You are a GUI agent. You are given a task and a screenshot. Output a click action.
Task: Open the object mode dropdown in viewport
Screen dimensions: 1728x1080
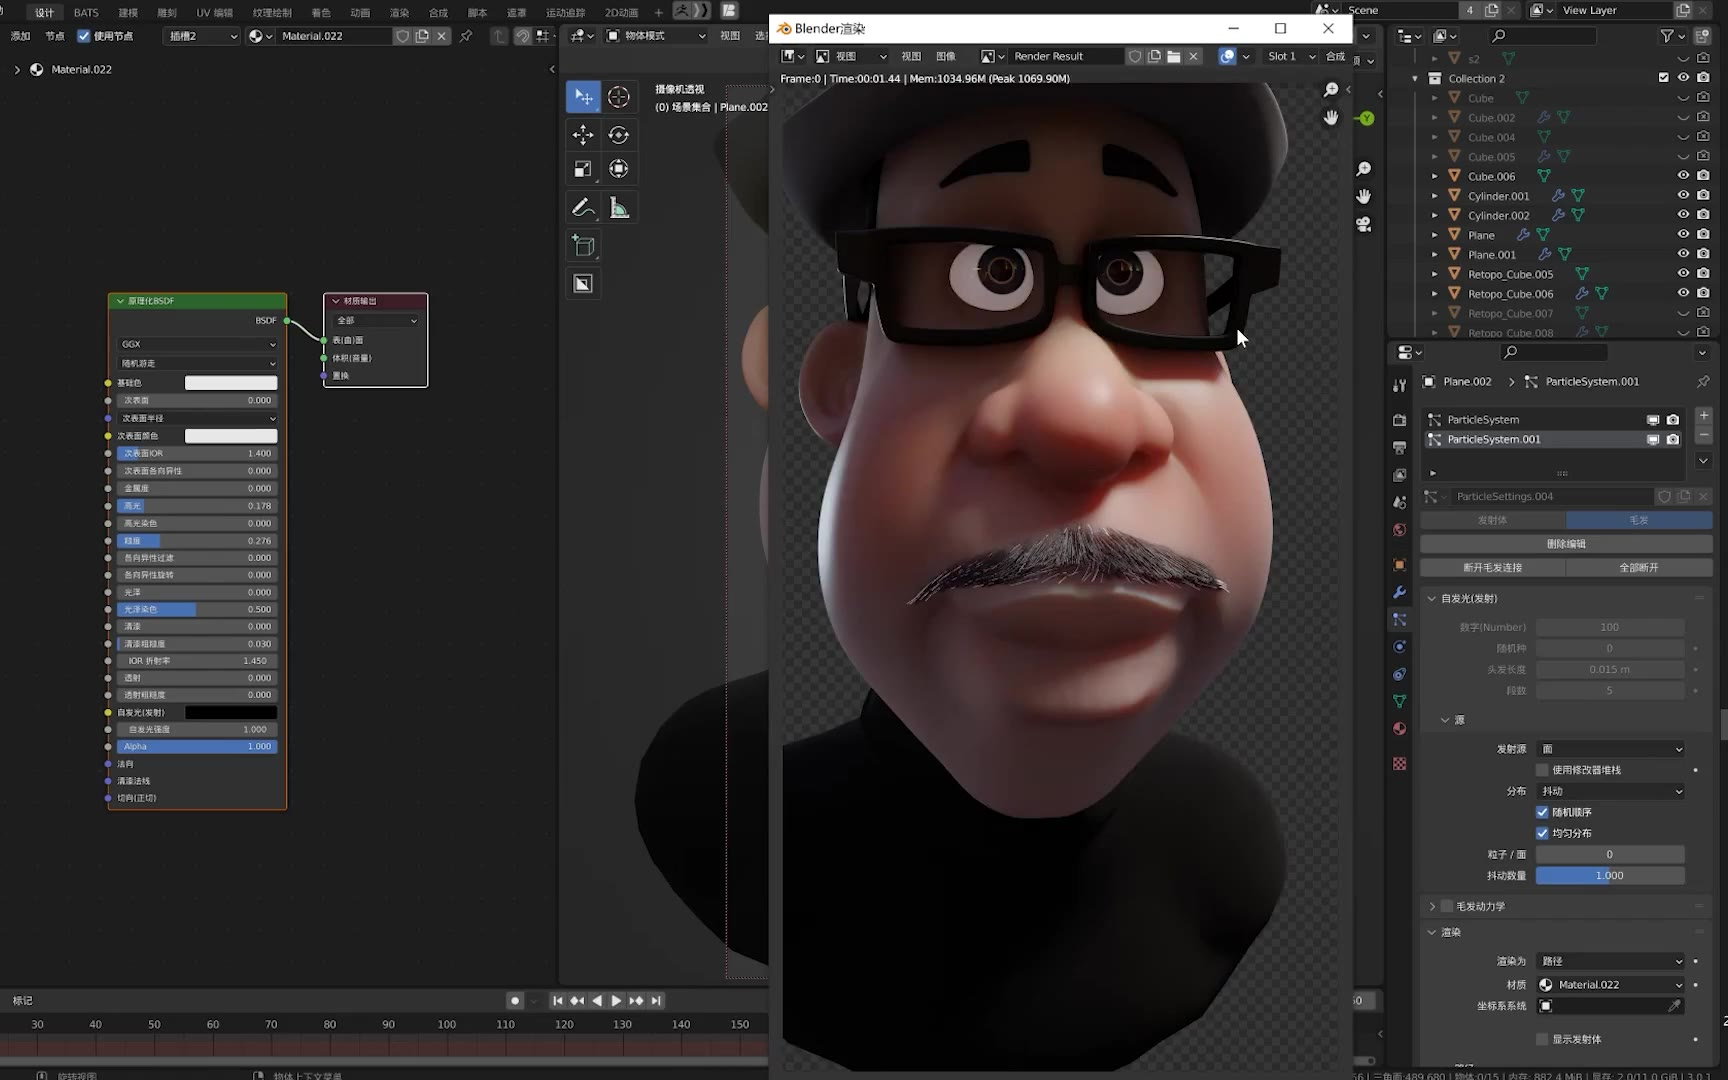(655, 36)
